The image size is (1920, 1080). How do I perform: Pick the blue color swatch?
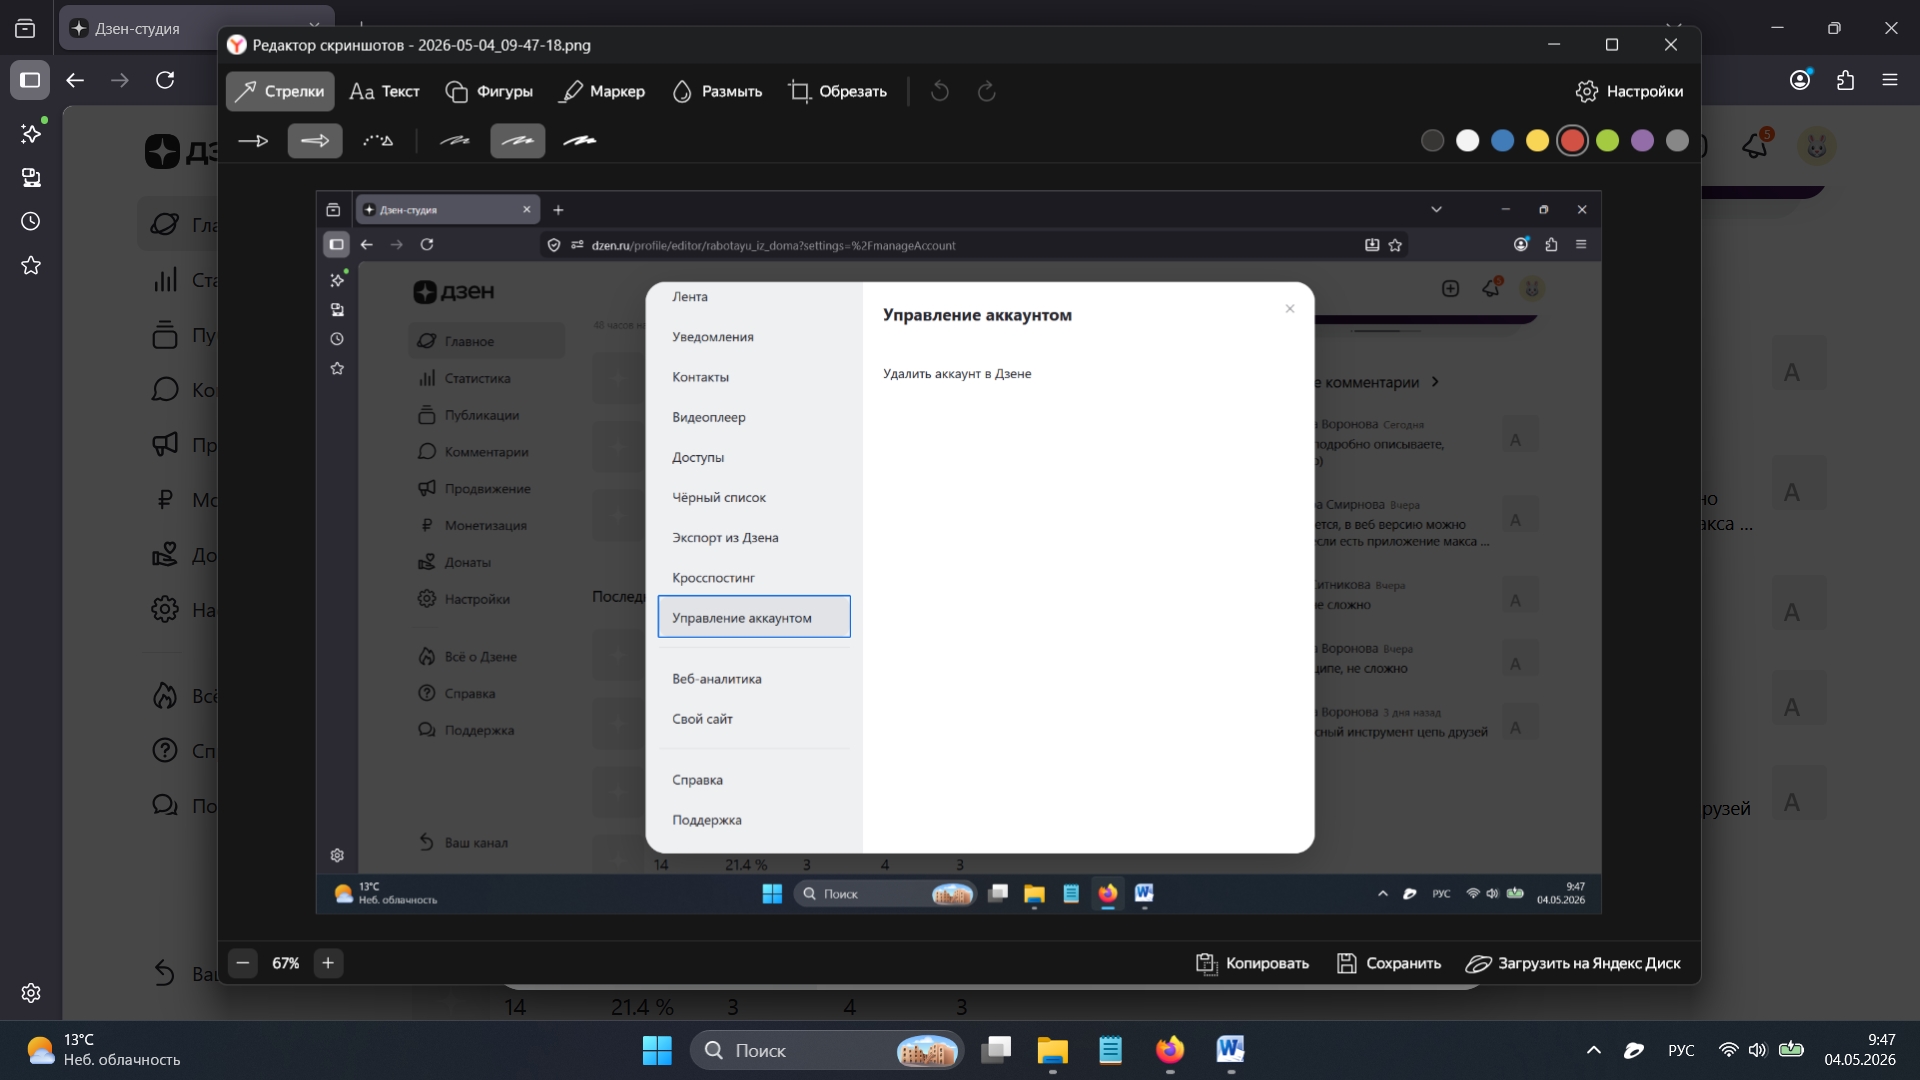(1503, 141)
